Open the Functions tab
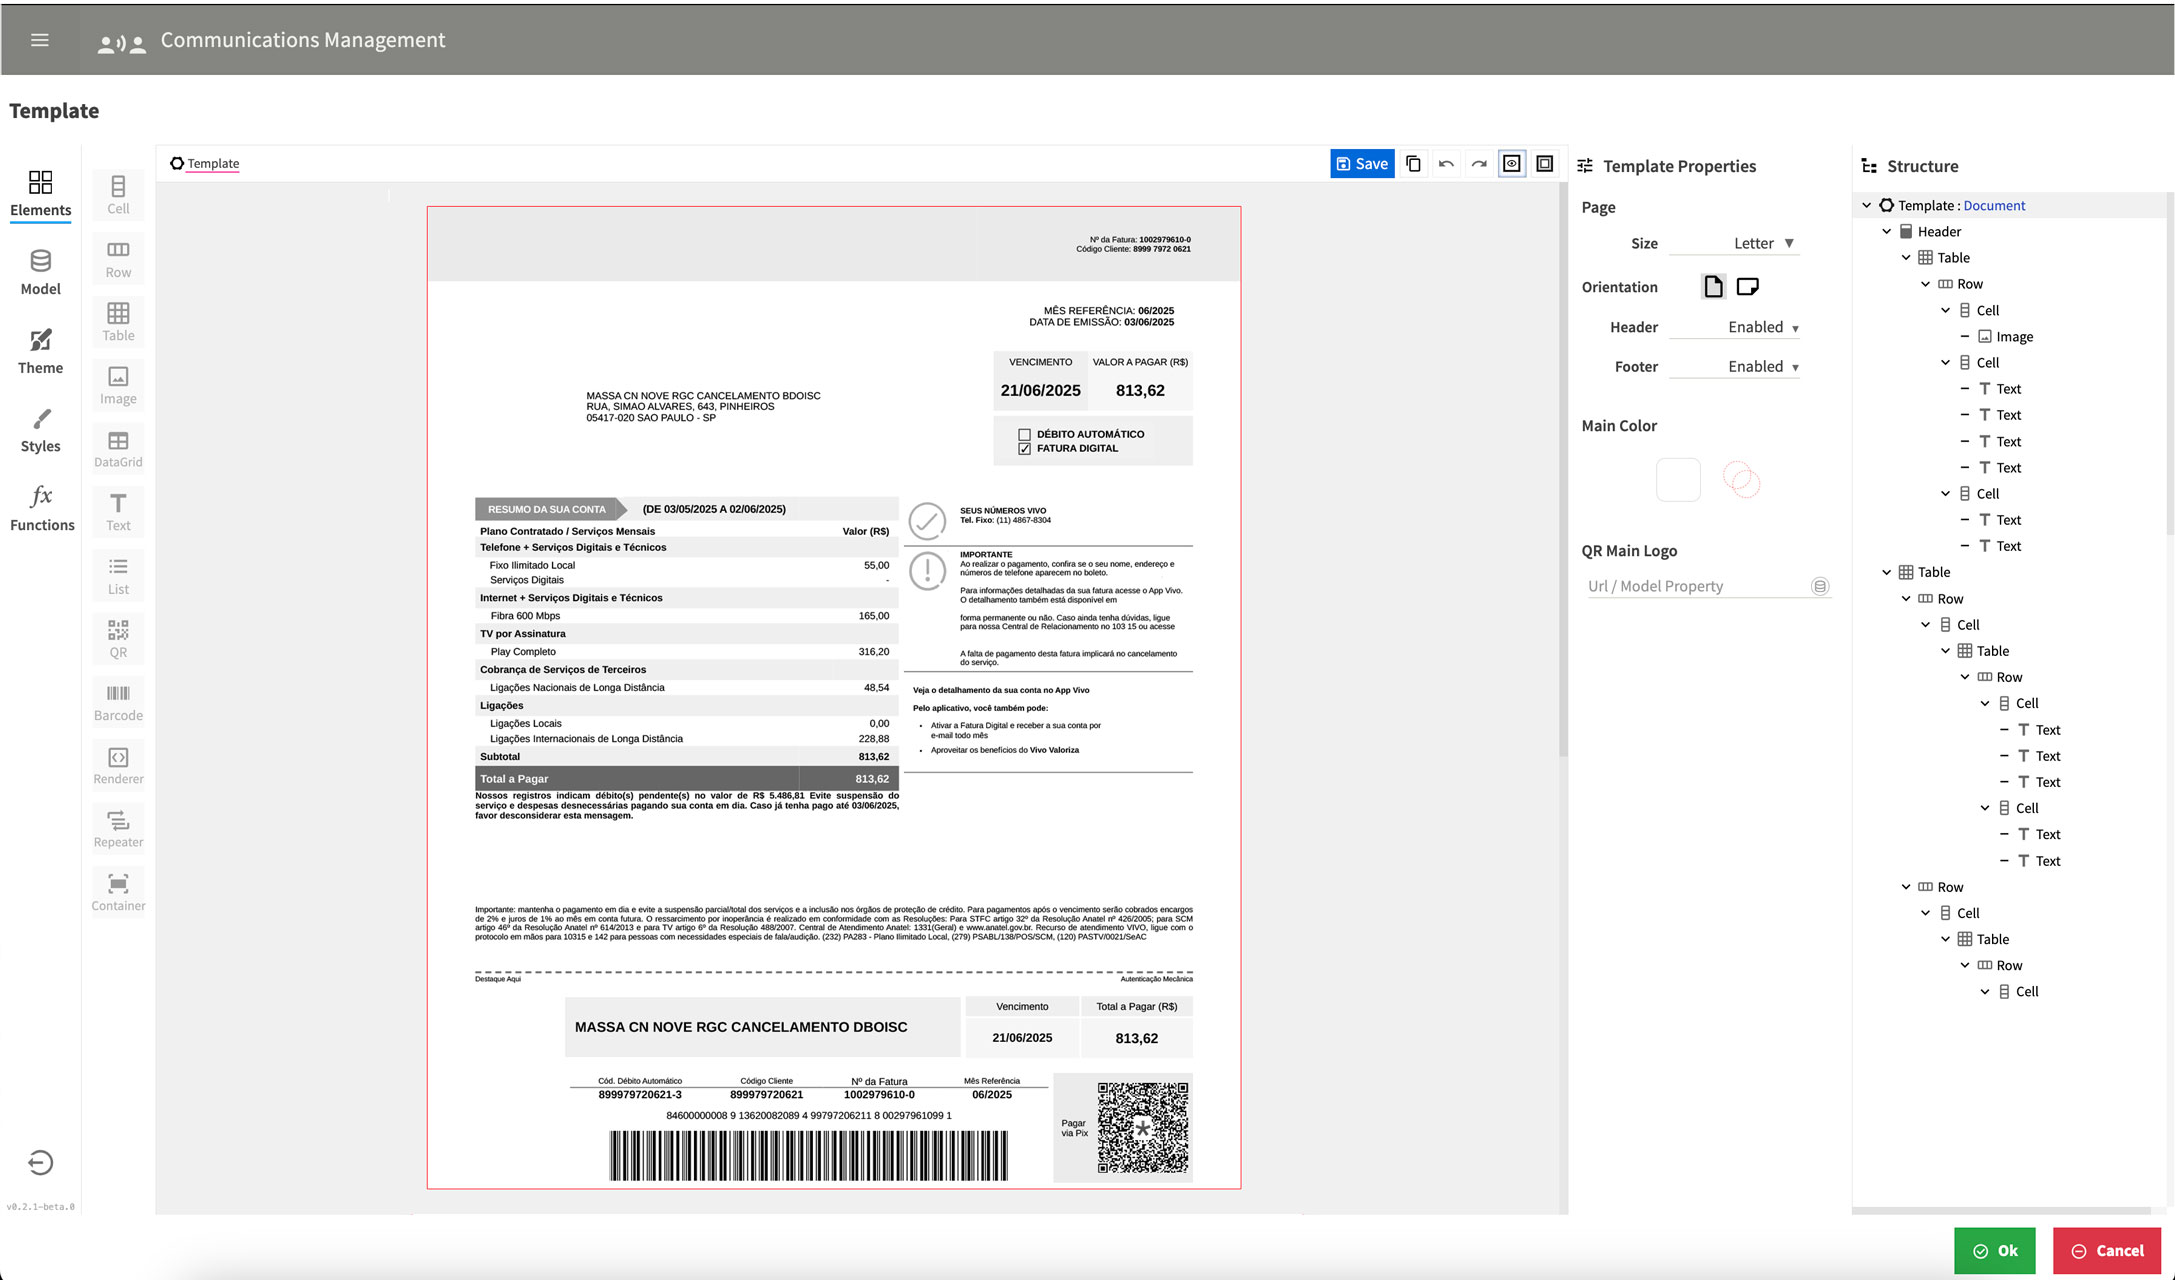2175x1280 pixels. point(41,508)
